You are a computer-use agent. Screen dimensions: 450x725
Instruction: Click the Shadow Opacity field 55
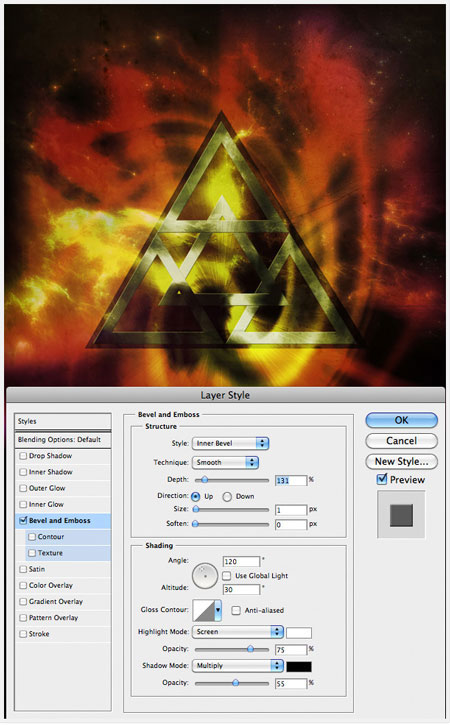pyautogui.click(x=291, y=683)
